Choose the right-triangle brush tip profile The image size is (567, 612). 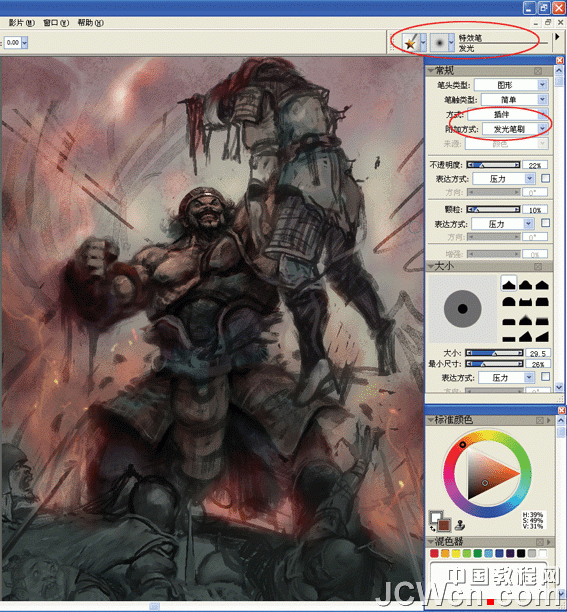coord(542,336)
